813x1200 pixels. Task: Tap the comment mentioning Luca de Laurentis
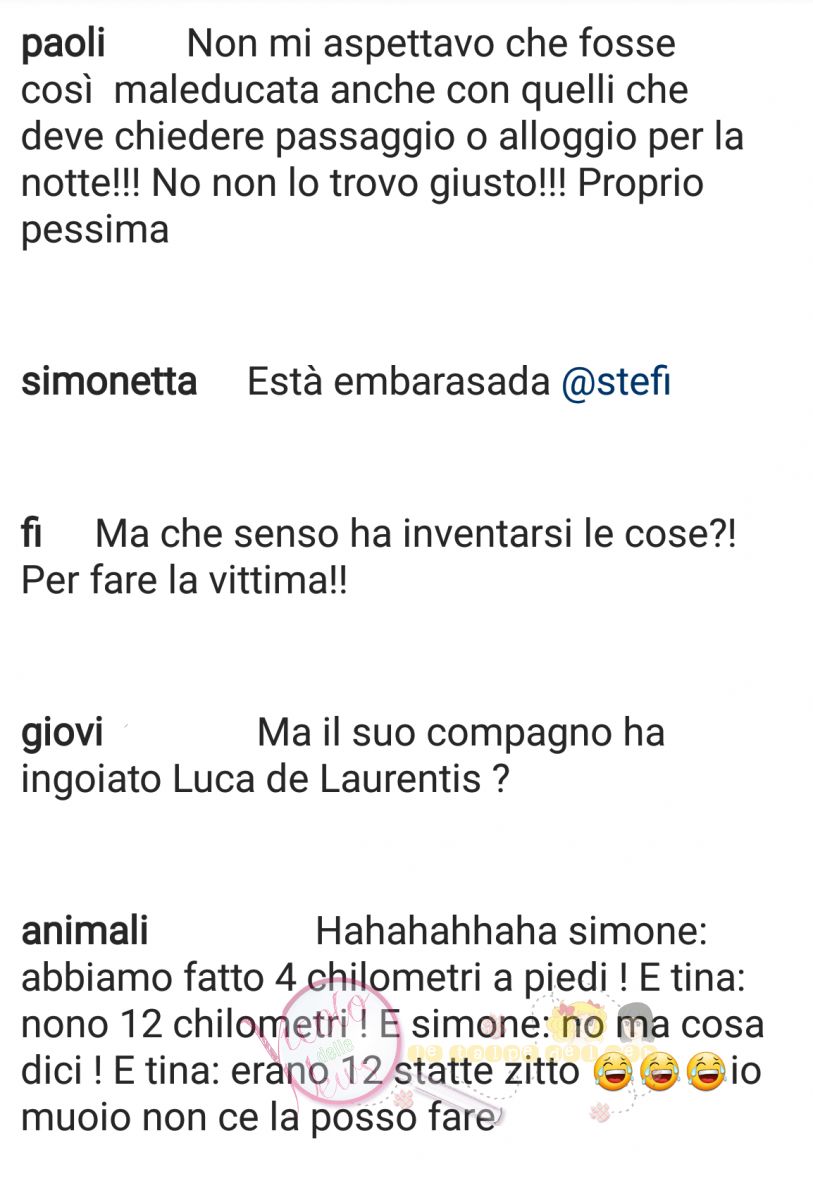tap(342, 754)
